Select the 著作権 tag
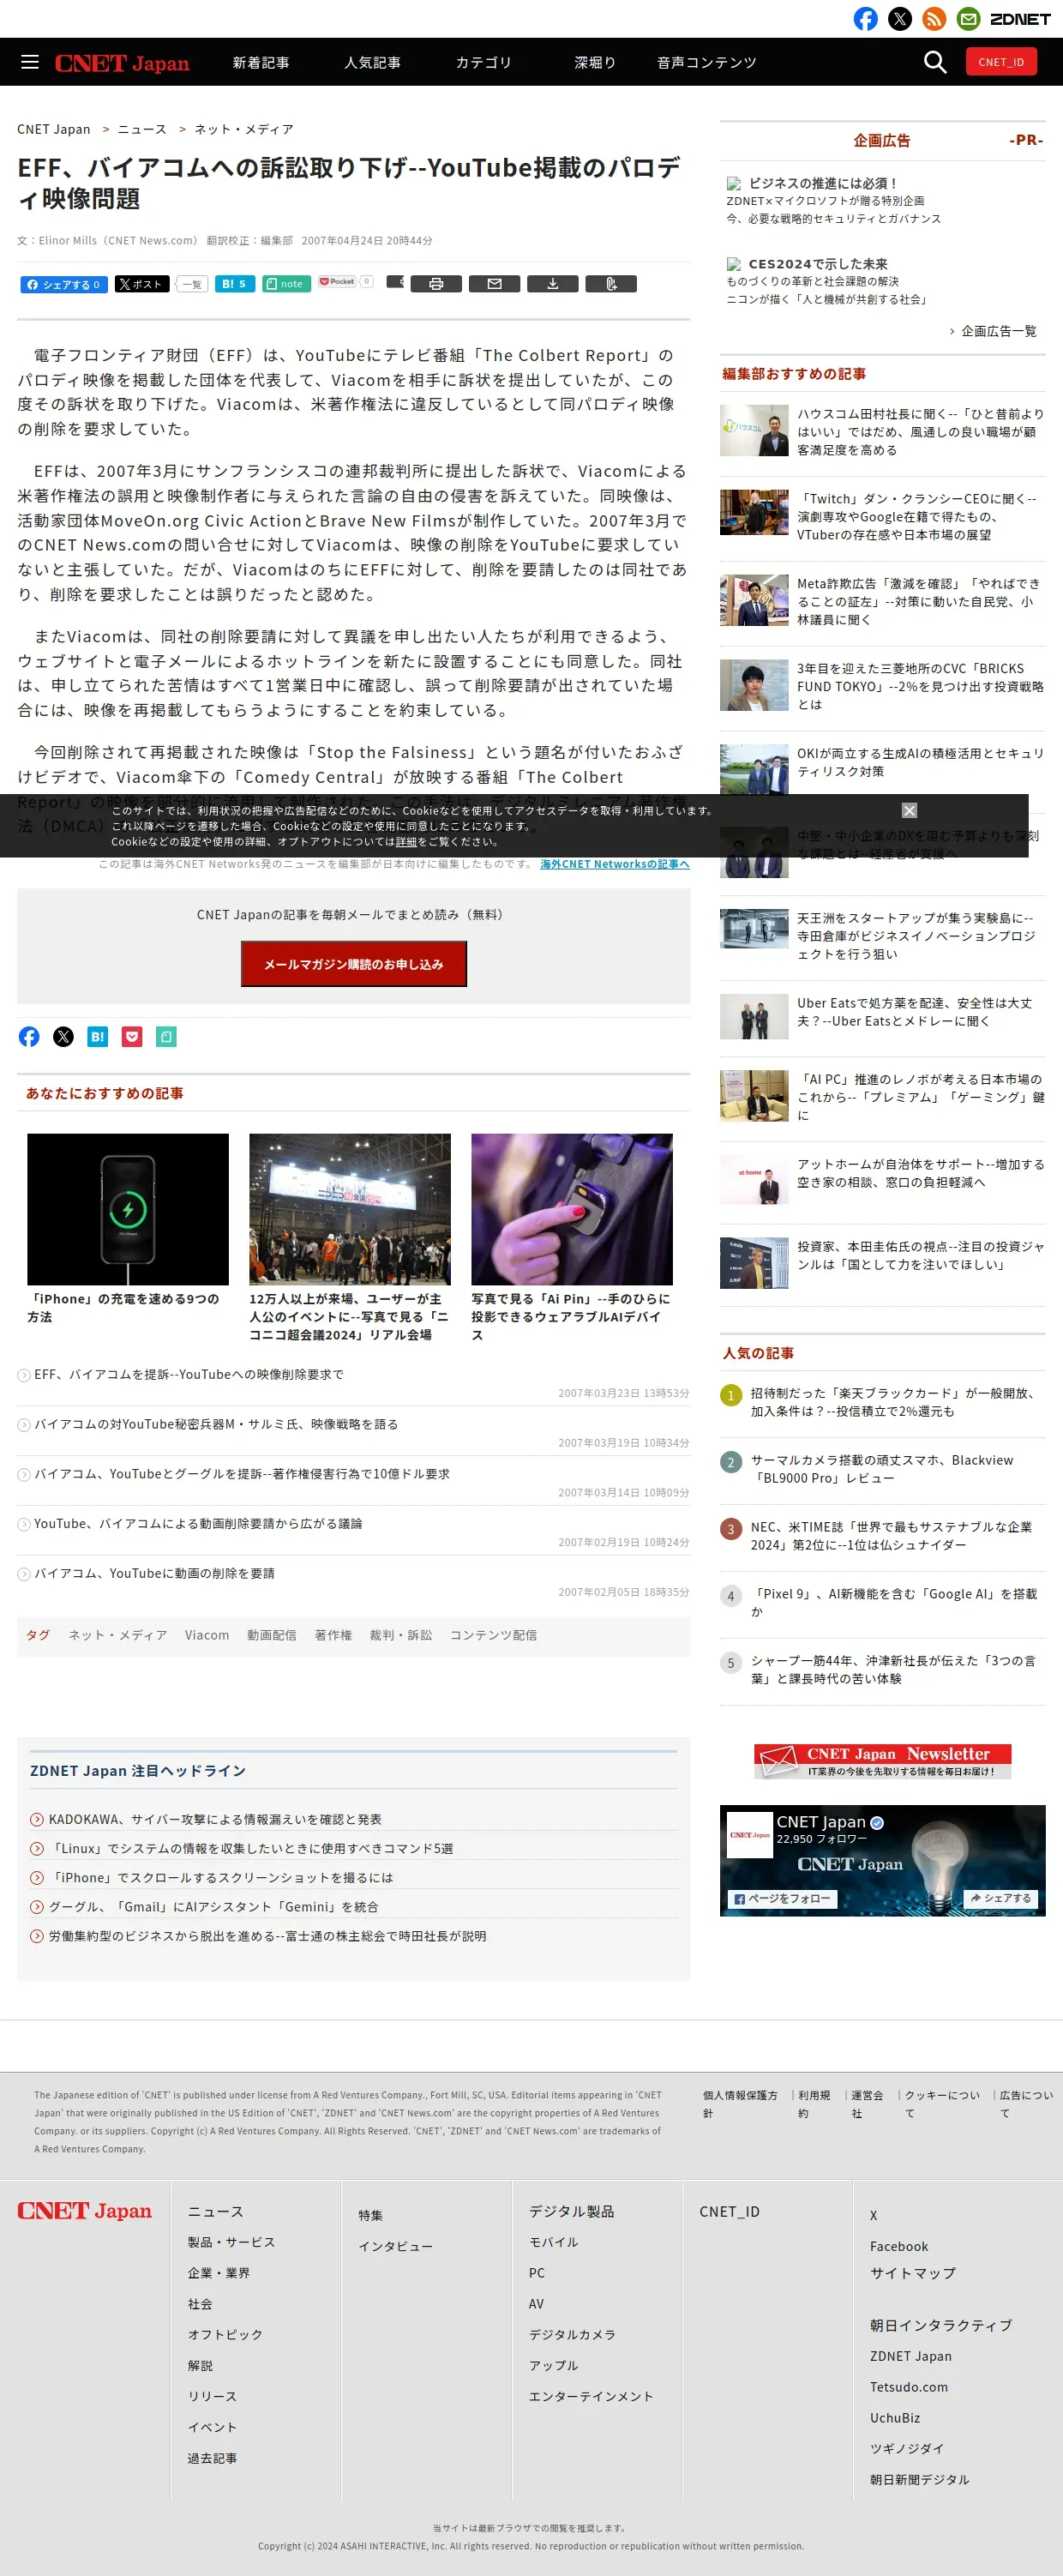This screenshot has width=1063, height=2576. (x=333, y=1635)
